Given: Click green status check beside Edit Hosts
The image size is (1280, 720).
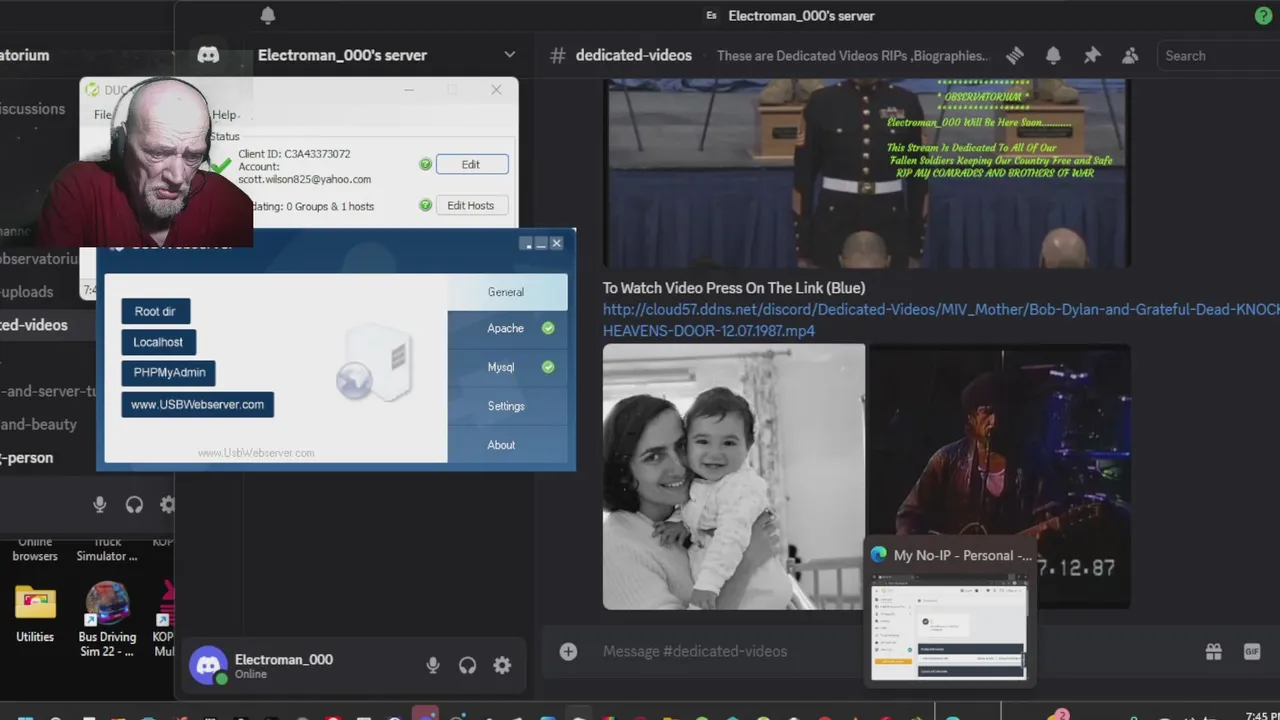Looking at the screenshot, I should 425,205.
